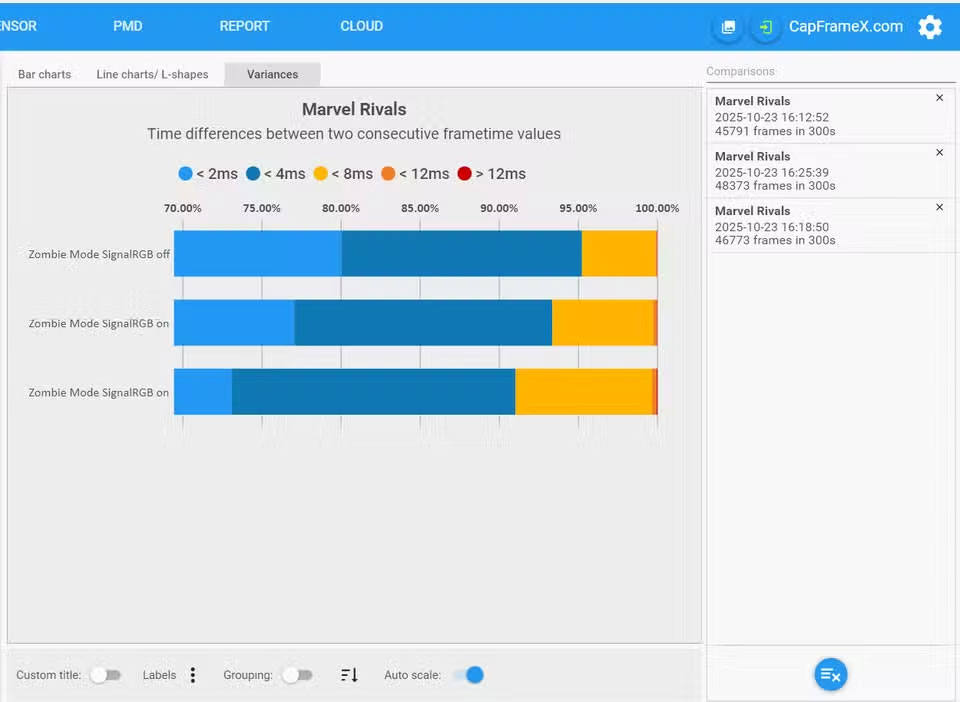Viewport: 960px width, 702px height.
Task: Go to the REPORT section
Action: tap(244, 26)
